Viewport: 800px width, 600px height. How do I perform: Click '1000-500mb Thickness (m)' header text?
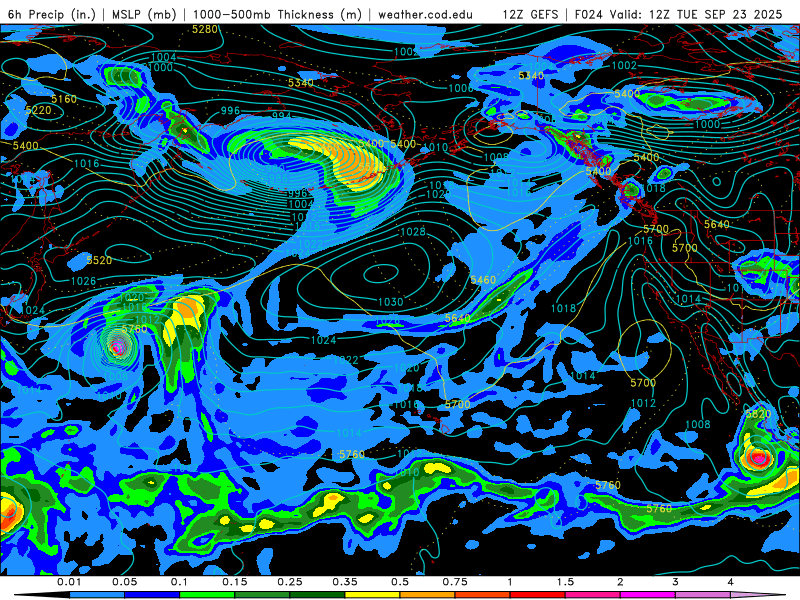(x=277, y=14)
